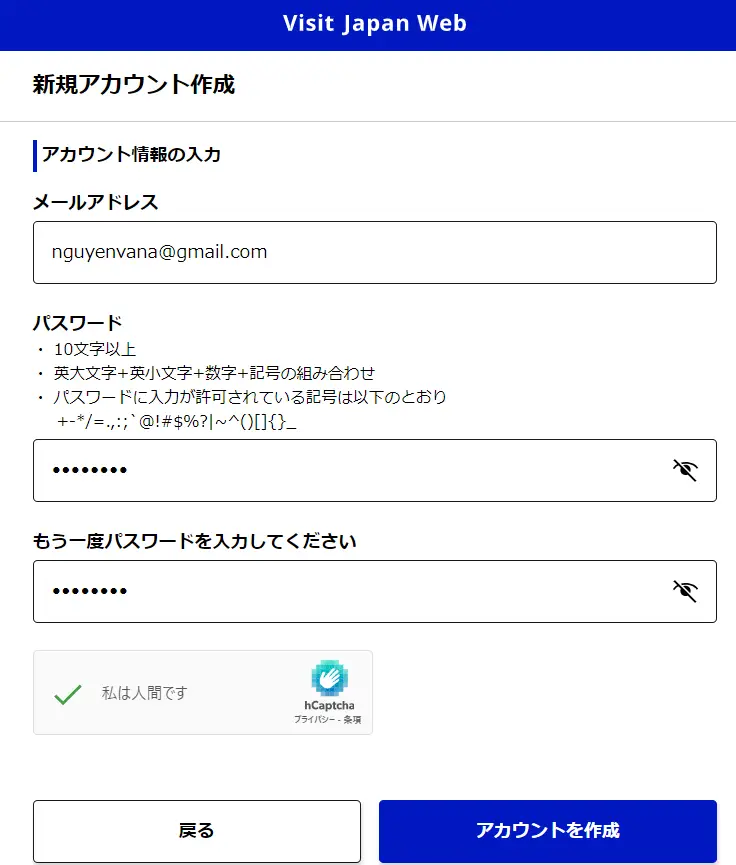Screen dimensions: 736x865
Task: Click the 10文字以上 password requirement text
Action: 95,349
